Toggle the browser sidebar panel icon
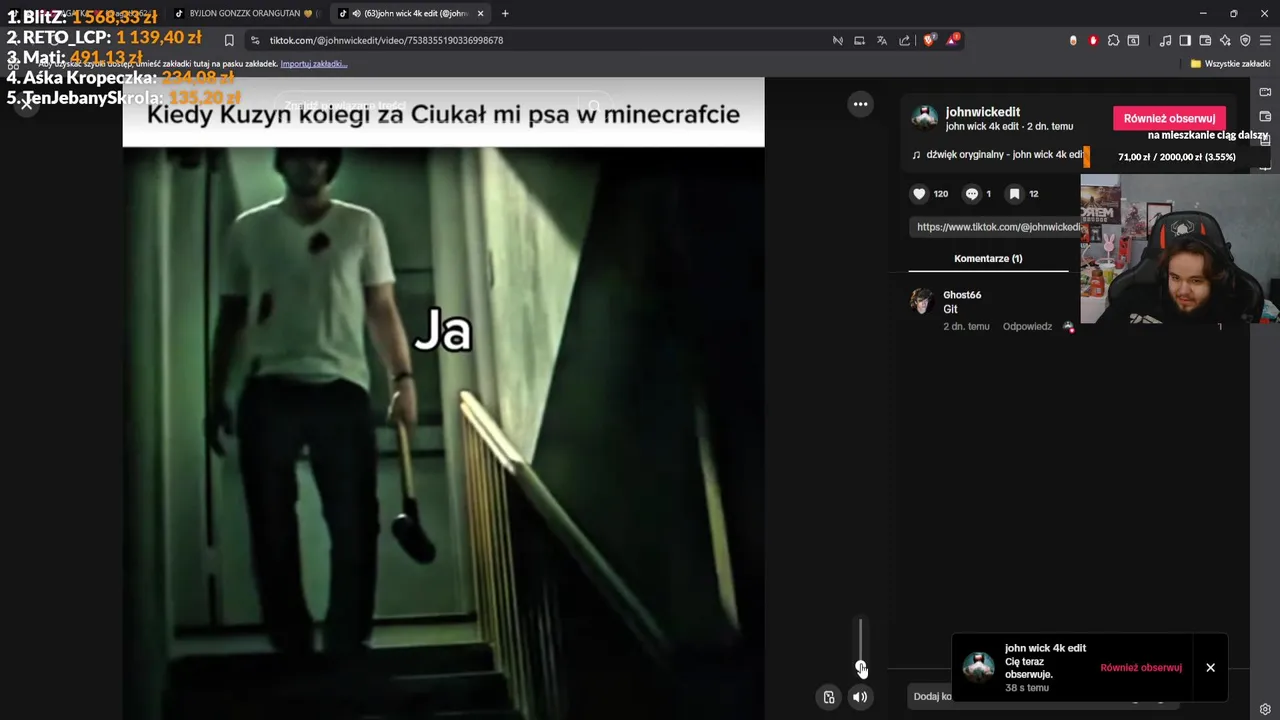The image size is (1280, 720). 1185,40
